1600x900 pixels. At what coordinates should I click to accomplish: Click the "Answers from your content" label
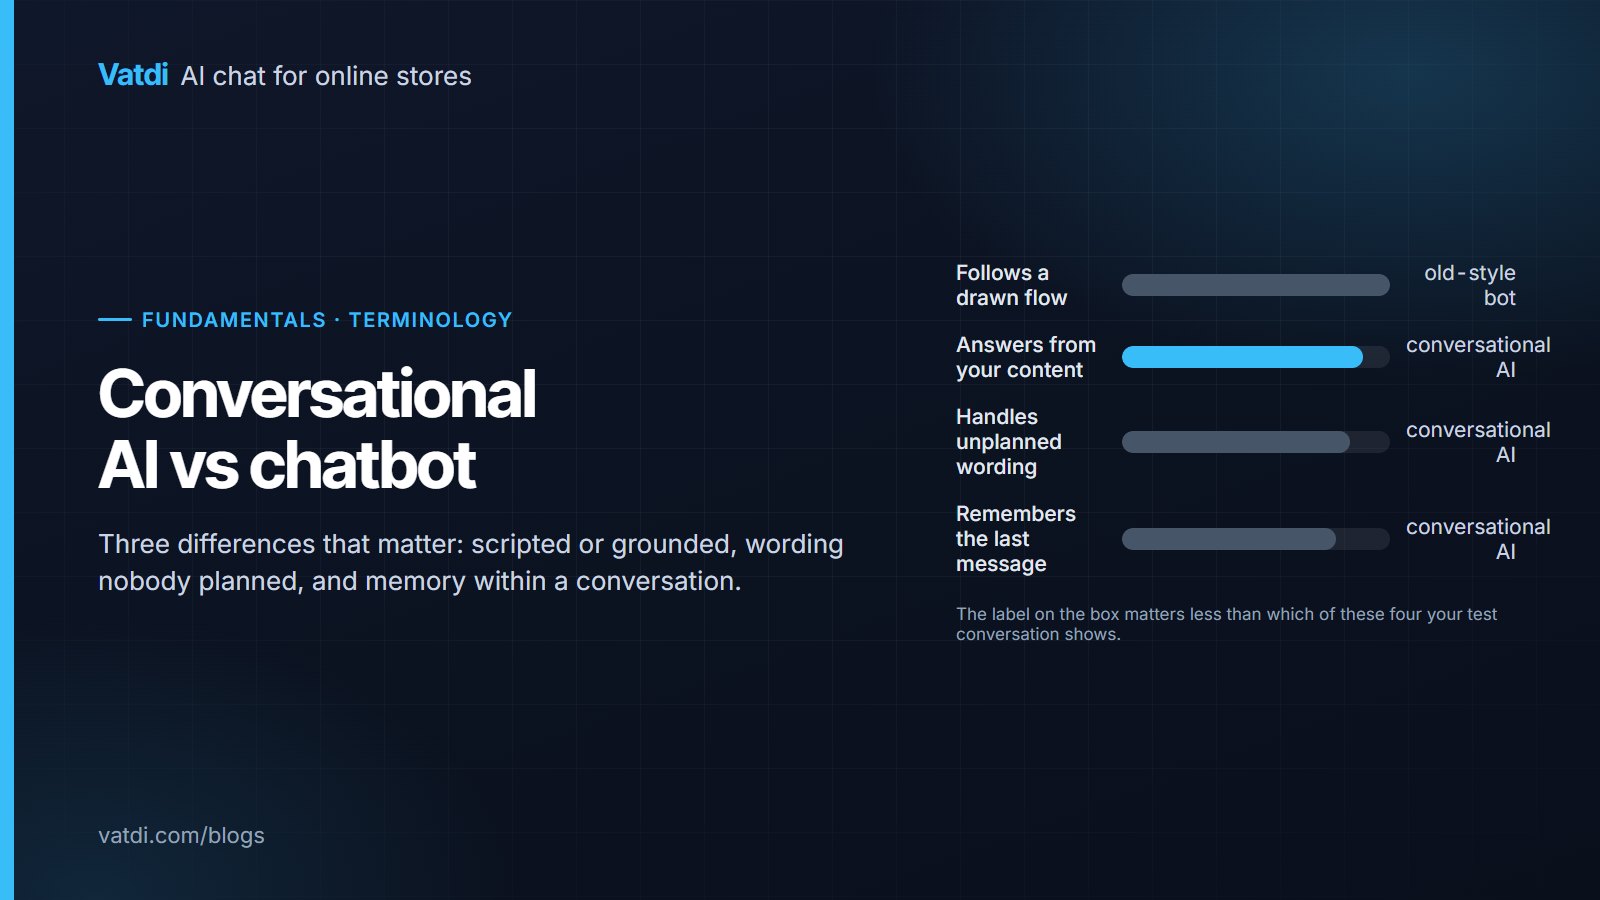point(1026,357)
